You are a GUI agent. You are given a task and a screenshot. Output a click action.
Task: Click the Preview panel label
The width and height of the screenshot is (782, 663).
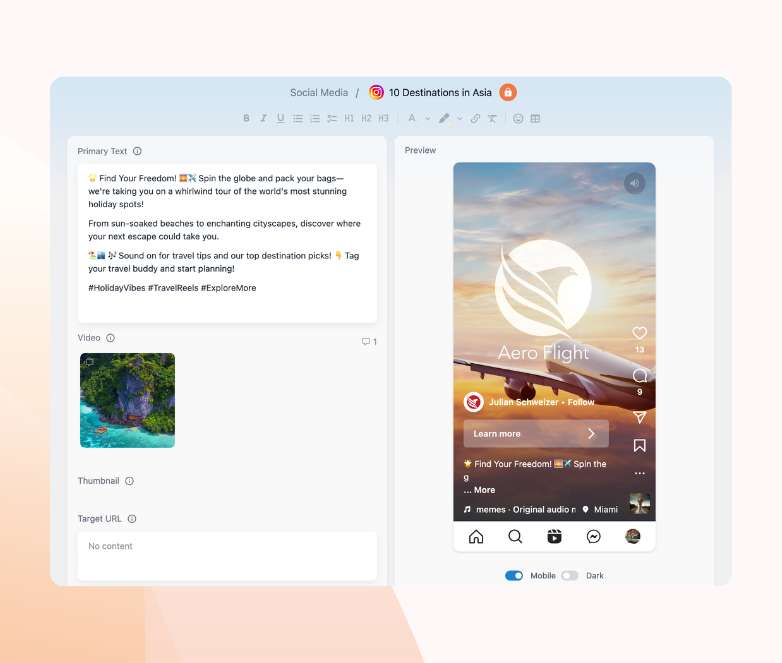[420, 150]
